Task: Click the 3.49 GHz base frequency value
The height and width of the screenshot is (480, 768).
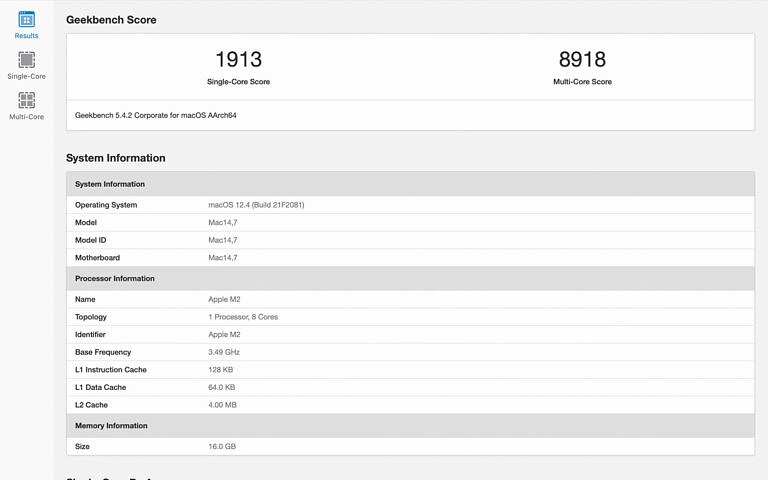Action: [x=224, y=352]
